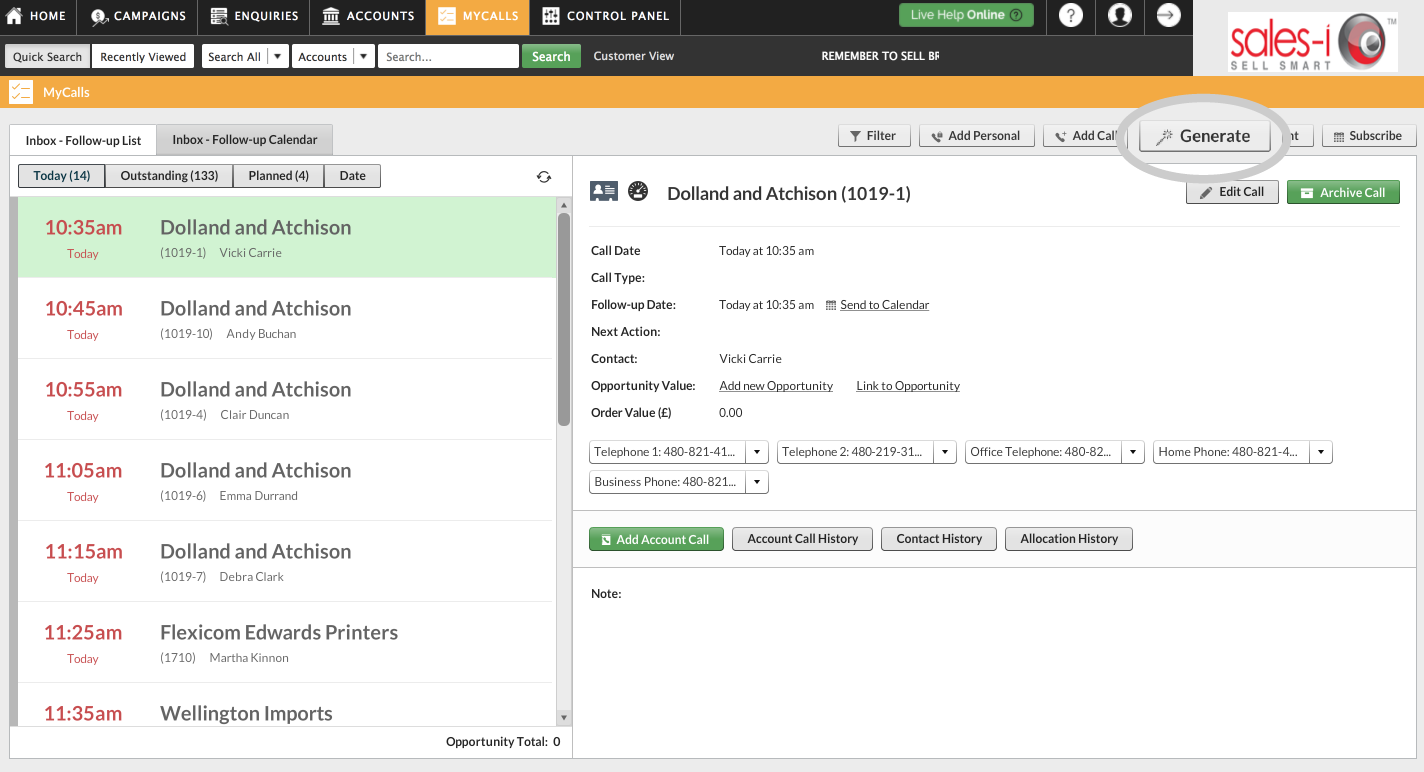Click the sales-i logo

1313,41
